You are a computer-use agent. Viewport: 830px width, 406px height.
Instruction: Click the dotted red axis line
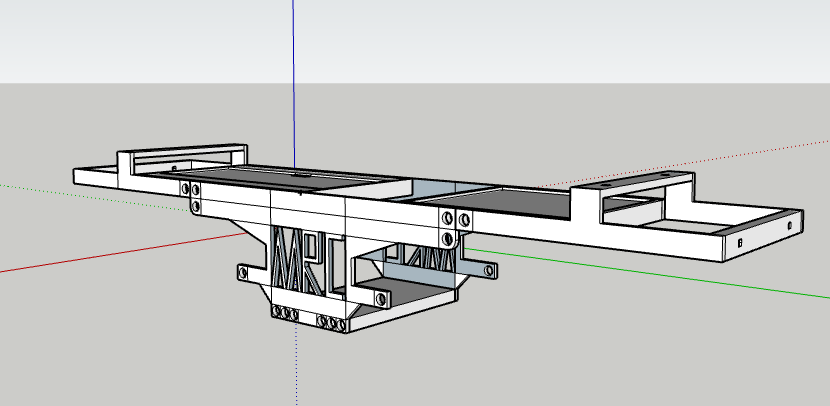[x=683, y=164]
